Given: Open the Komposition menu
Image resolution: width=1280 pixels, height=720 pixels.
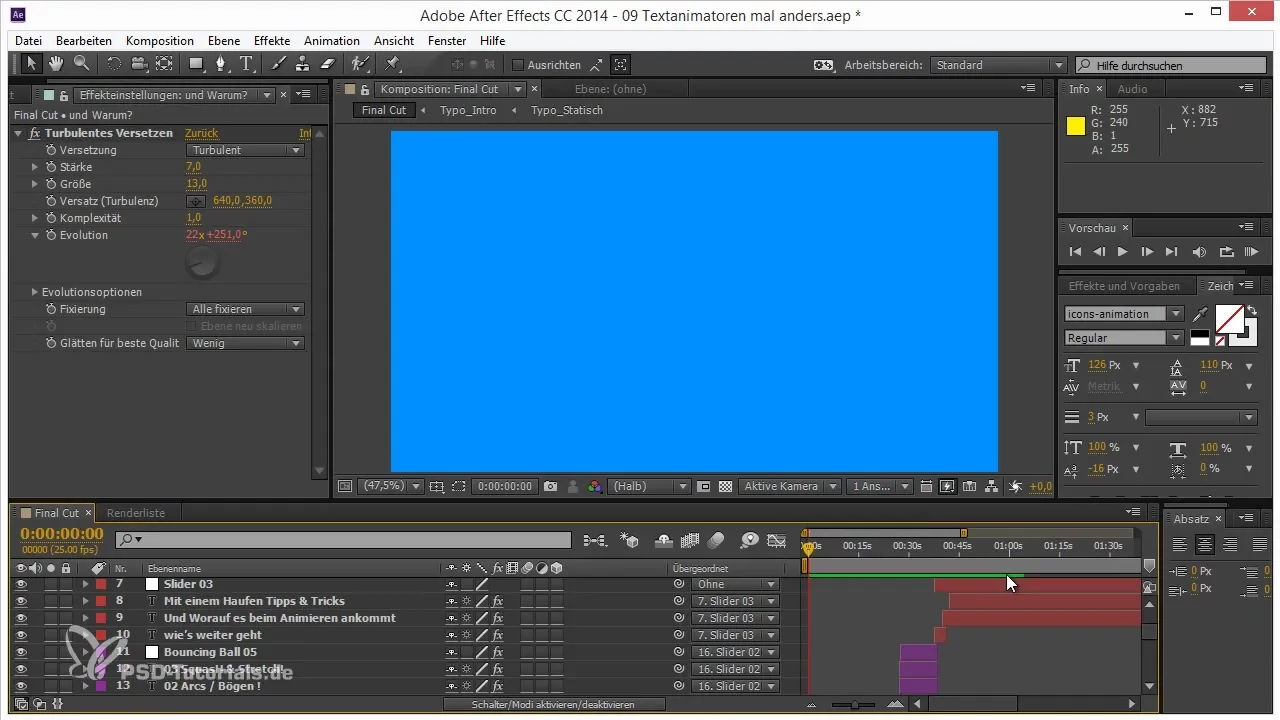Looking at the screenshot, I should pos(160,41).
